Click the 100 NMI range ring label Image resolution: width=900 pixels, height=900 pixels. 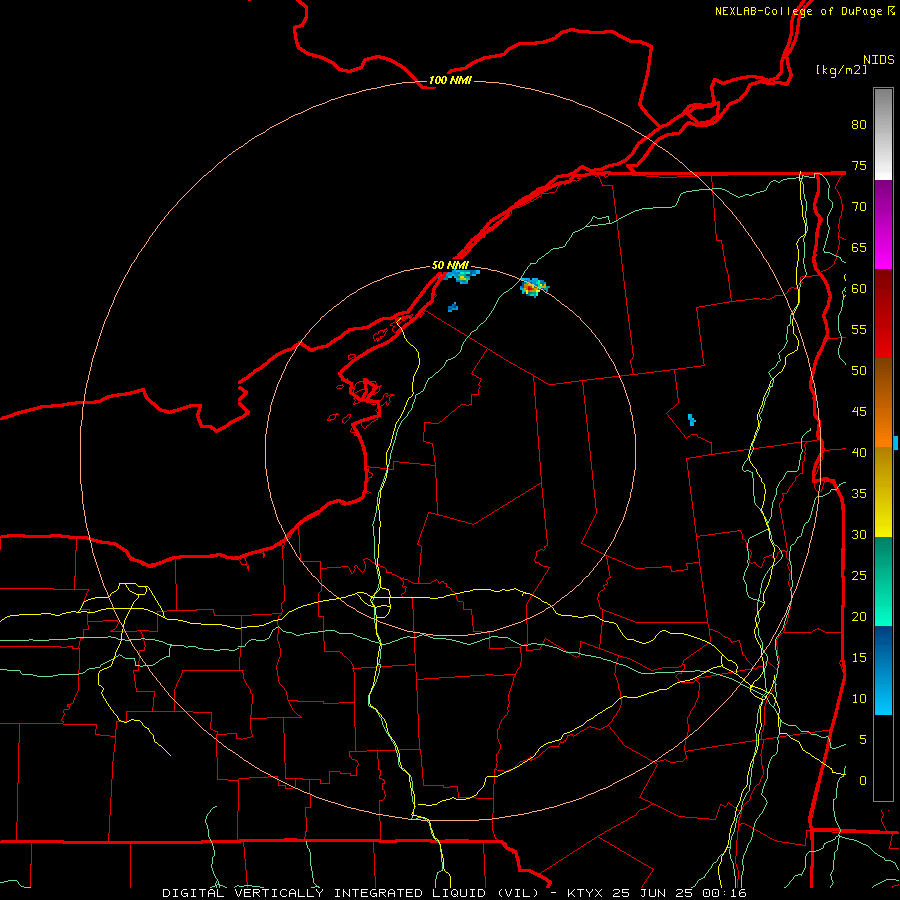pos(450,80)
